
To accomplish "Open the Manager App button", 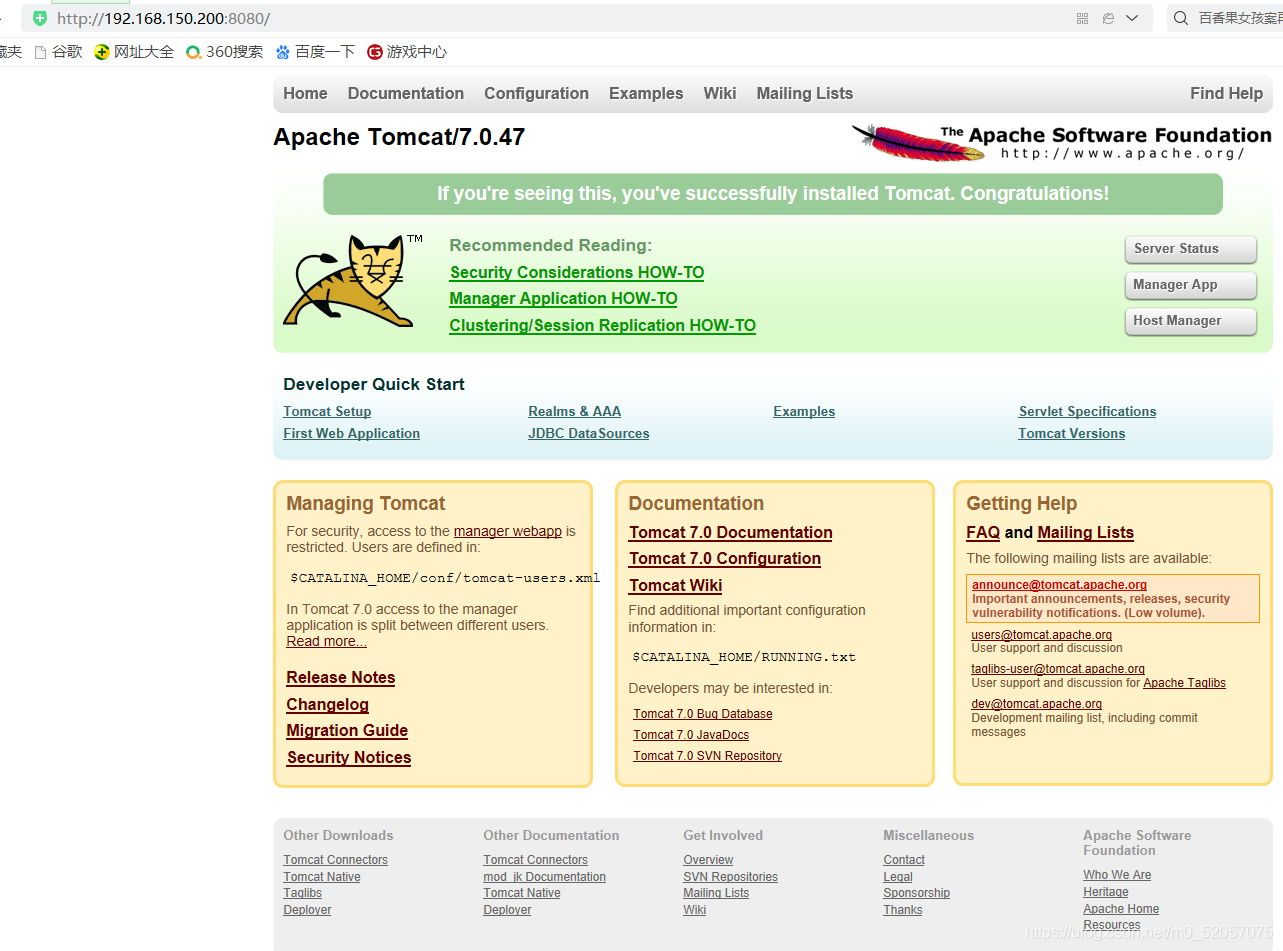I will point(1190,285).
